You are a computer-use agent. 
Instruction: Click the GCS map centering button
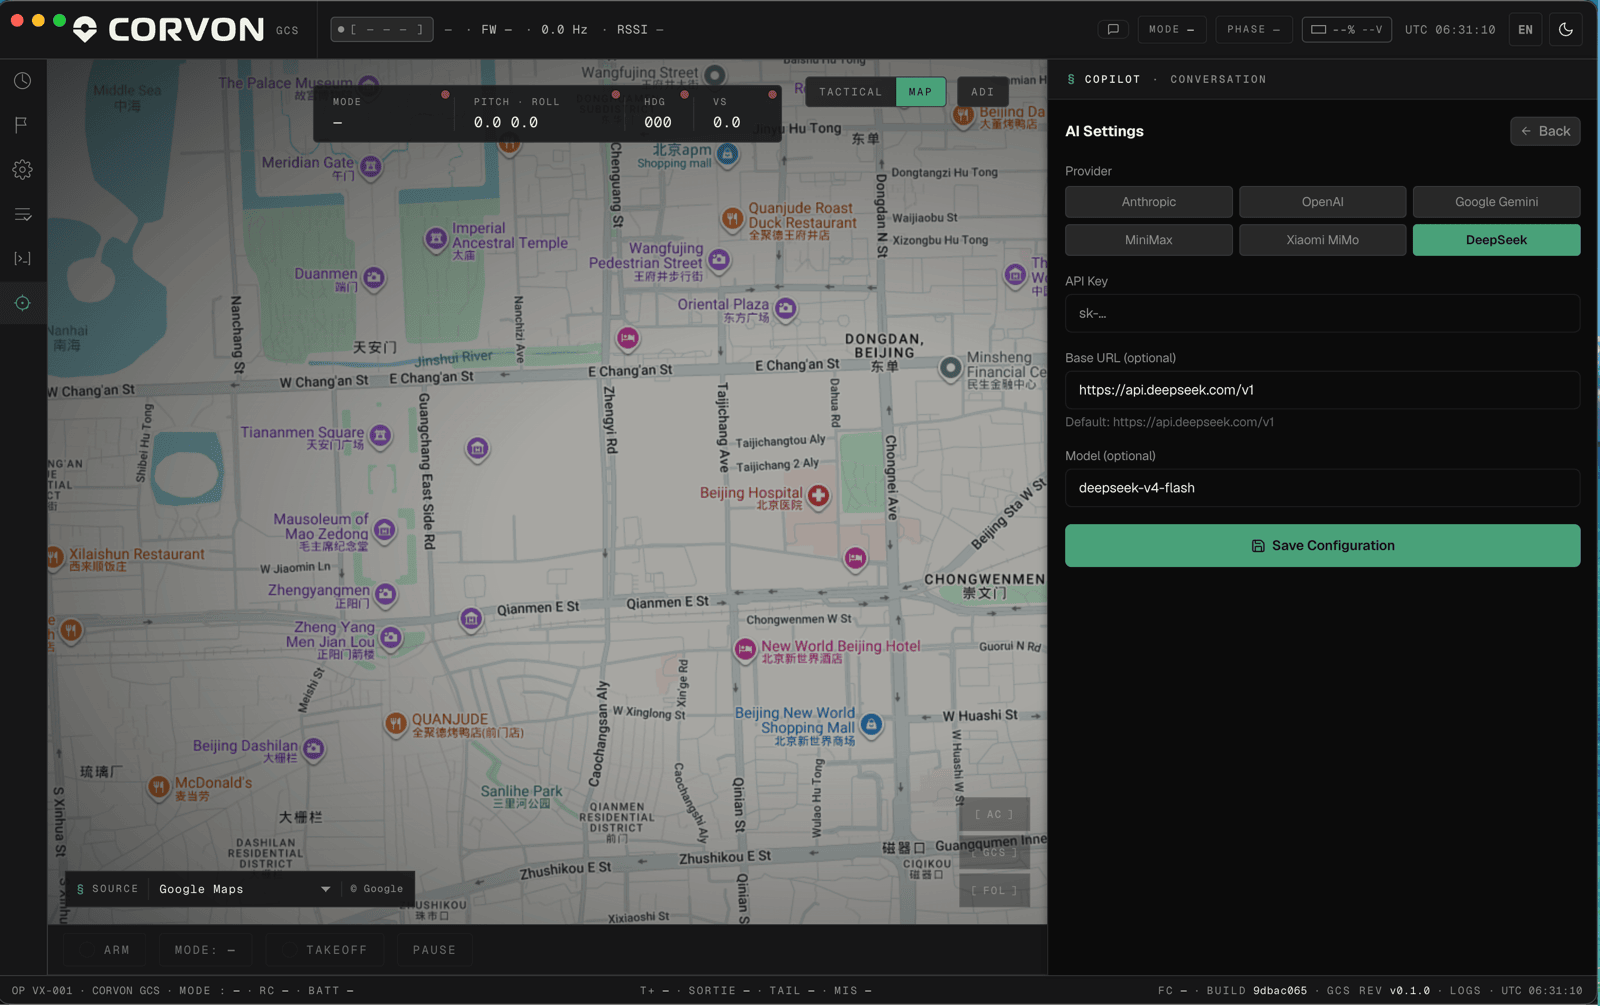pos(994,852)
